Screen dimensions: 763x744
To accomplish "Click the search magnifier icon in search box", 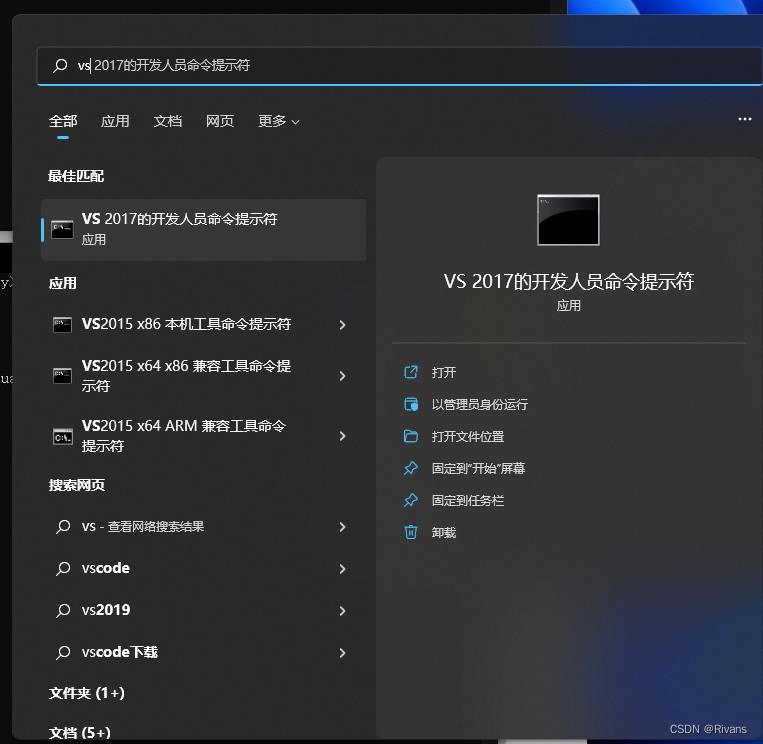I will pyautogui.click(x=60, y=65).
